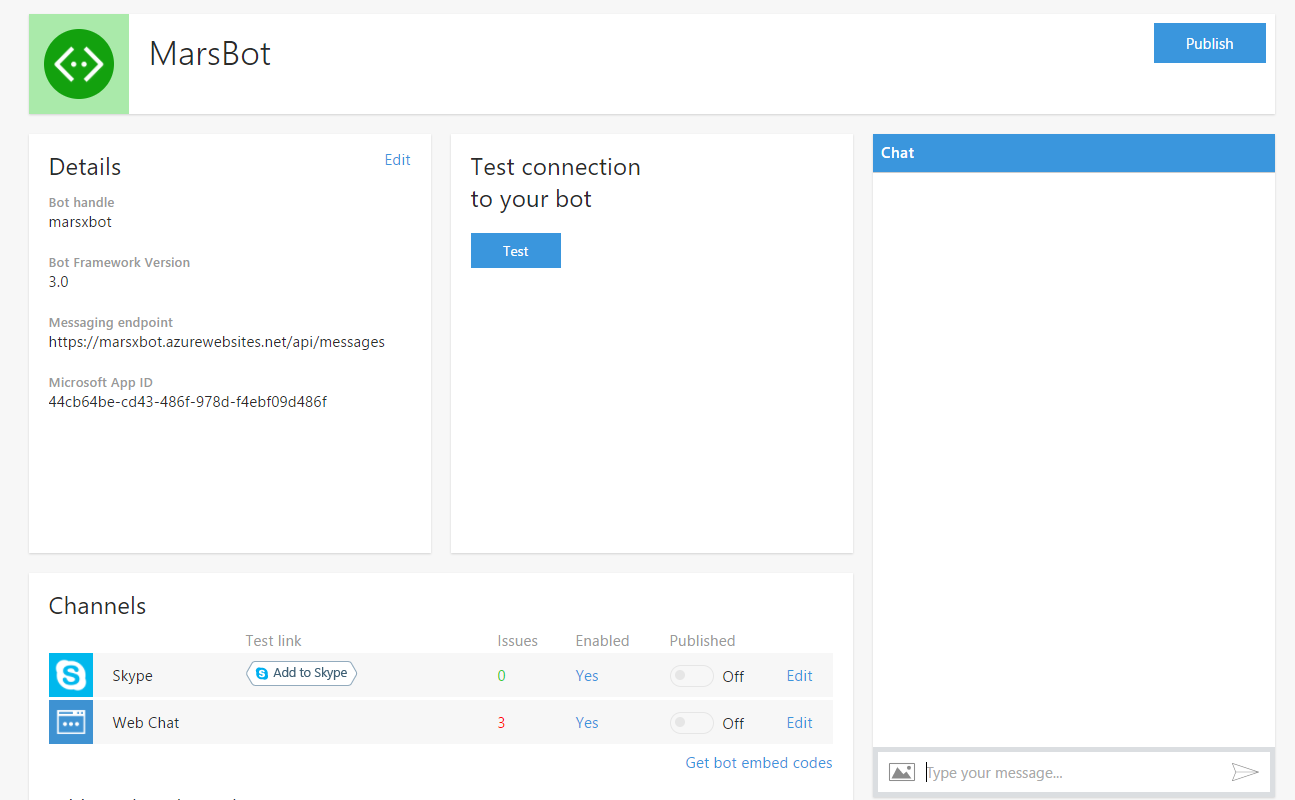Click the Skype channel name
The height and width of the screenshot is (800, 1295).
pyautogui.click(x=133, y=676)
